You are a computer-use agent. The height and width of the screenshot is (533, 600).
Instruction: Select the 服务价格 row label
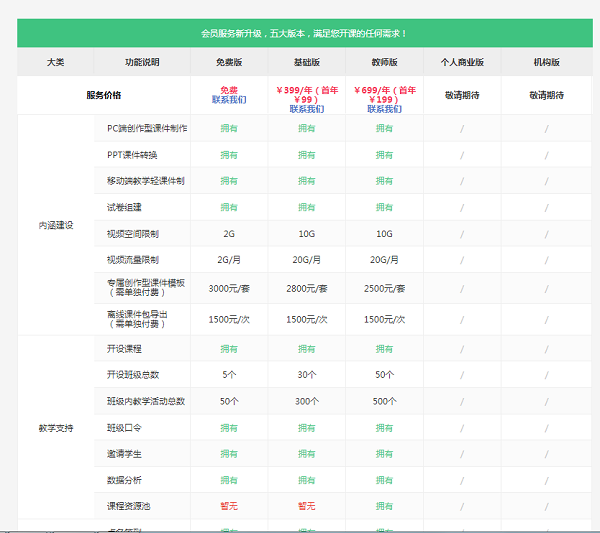104,95
